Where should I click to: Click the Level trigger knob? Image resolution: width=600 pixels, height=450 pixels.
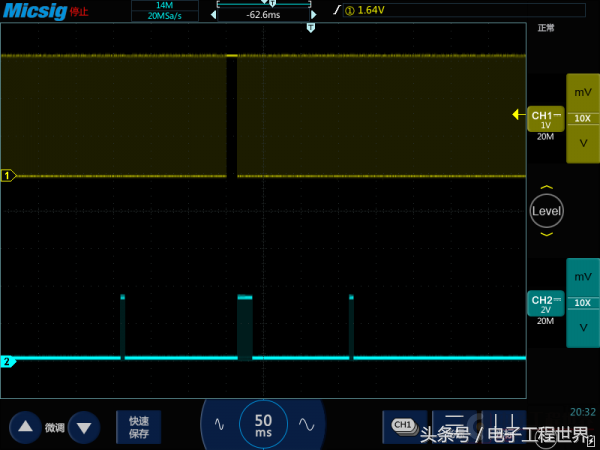(546, 211)
